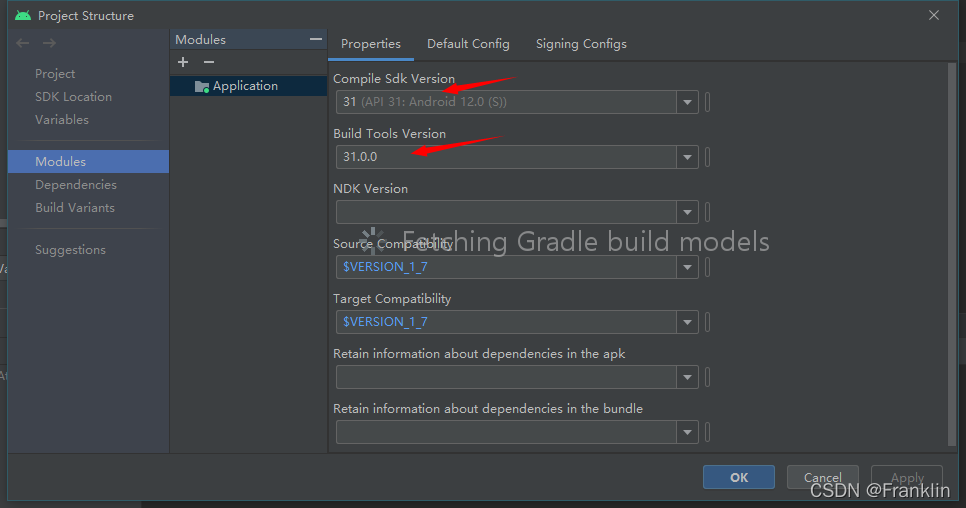The height and width of the screenshot is (508, 966).
Task: Open Variables in the sidebar
Action: pyautogui.click(x=62, y=120)
